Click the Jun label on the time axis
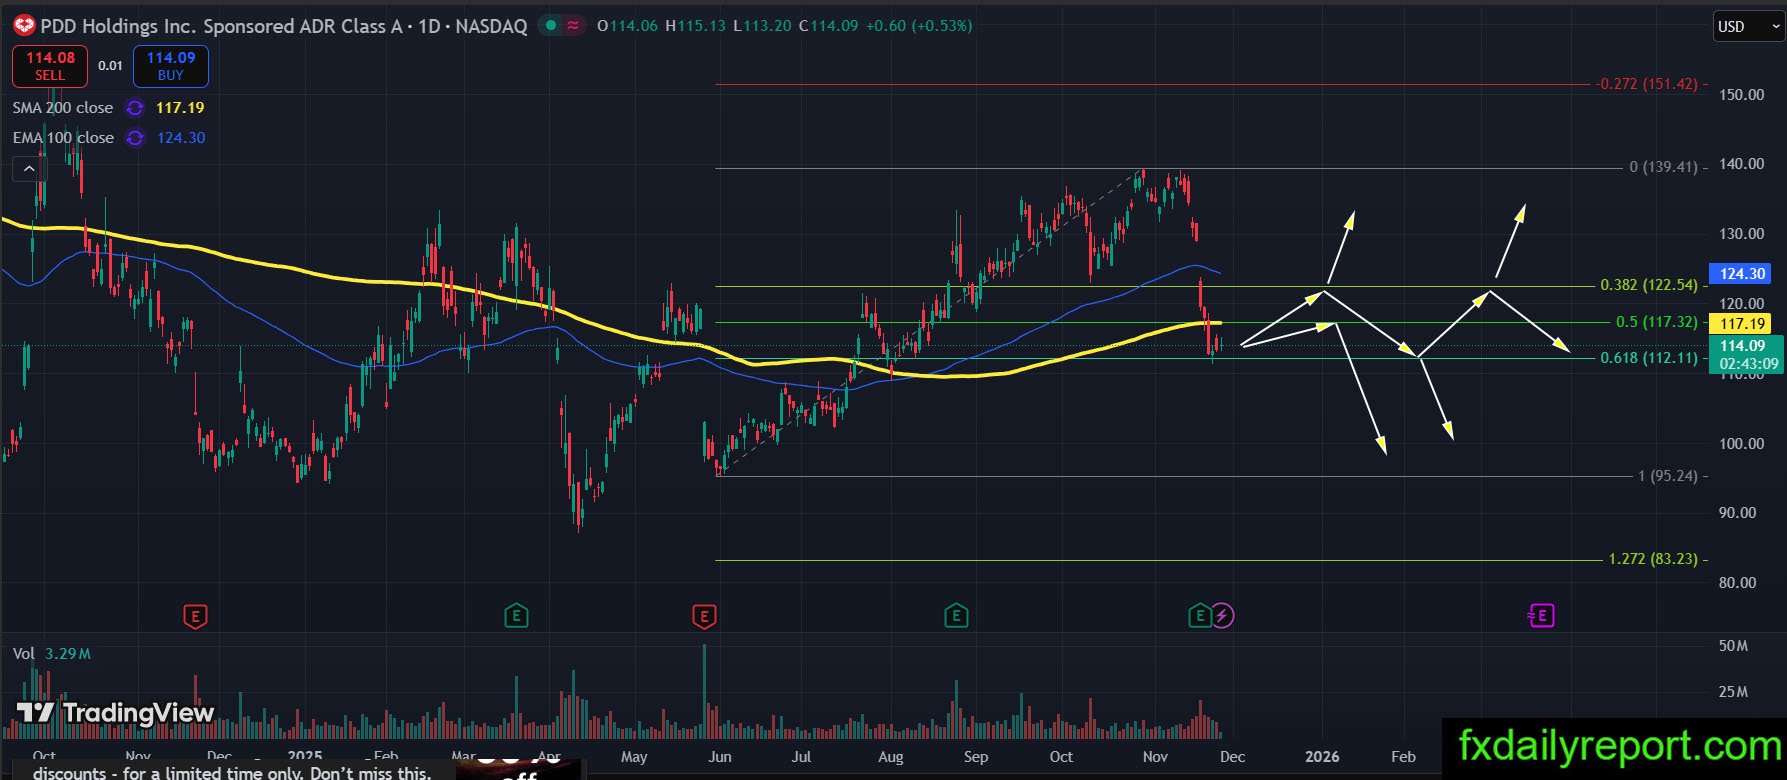The width and height of the screenshot is (1787, 780). (x=720, y=757)
